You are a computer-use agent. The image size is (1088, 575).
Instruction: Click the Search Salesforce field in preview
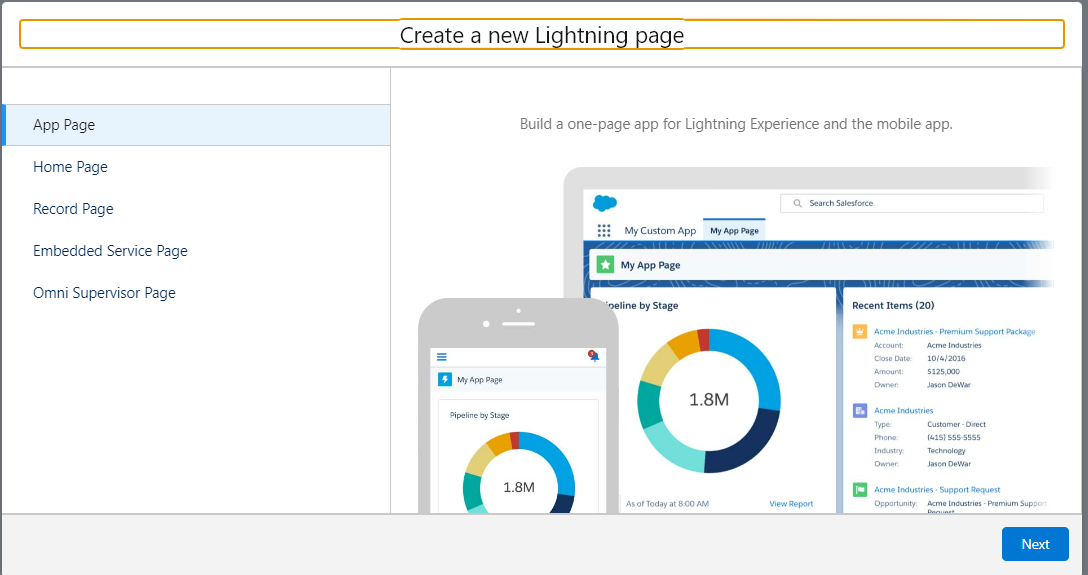click(x=912, y=203)
